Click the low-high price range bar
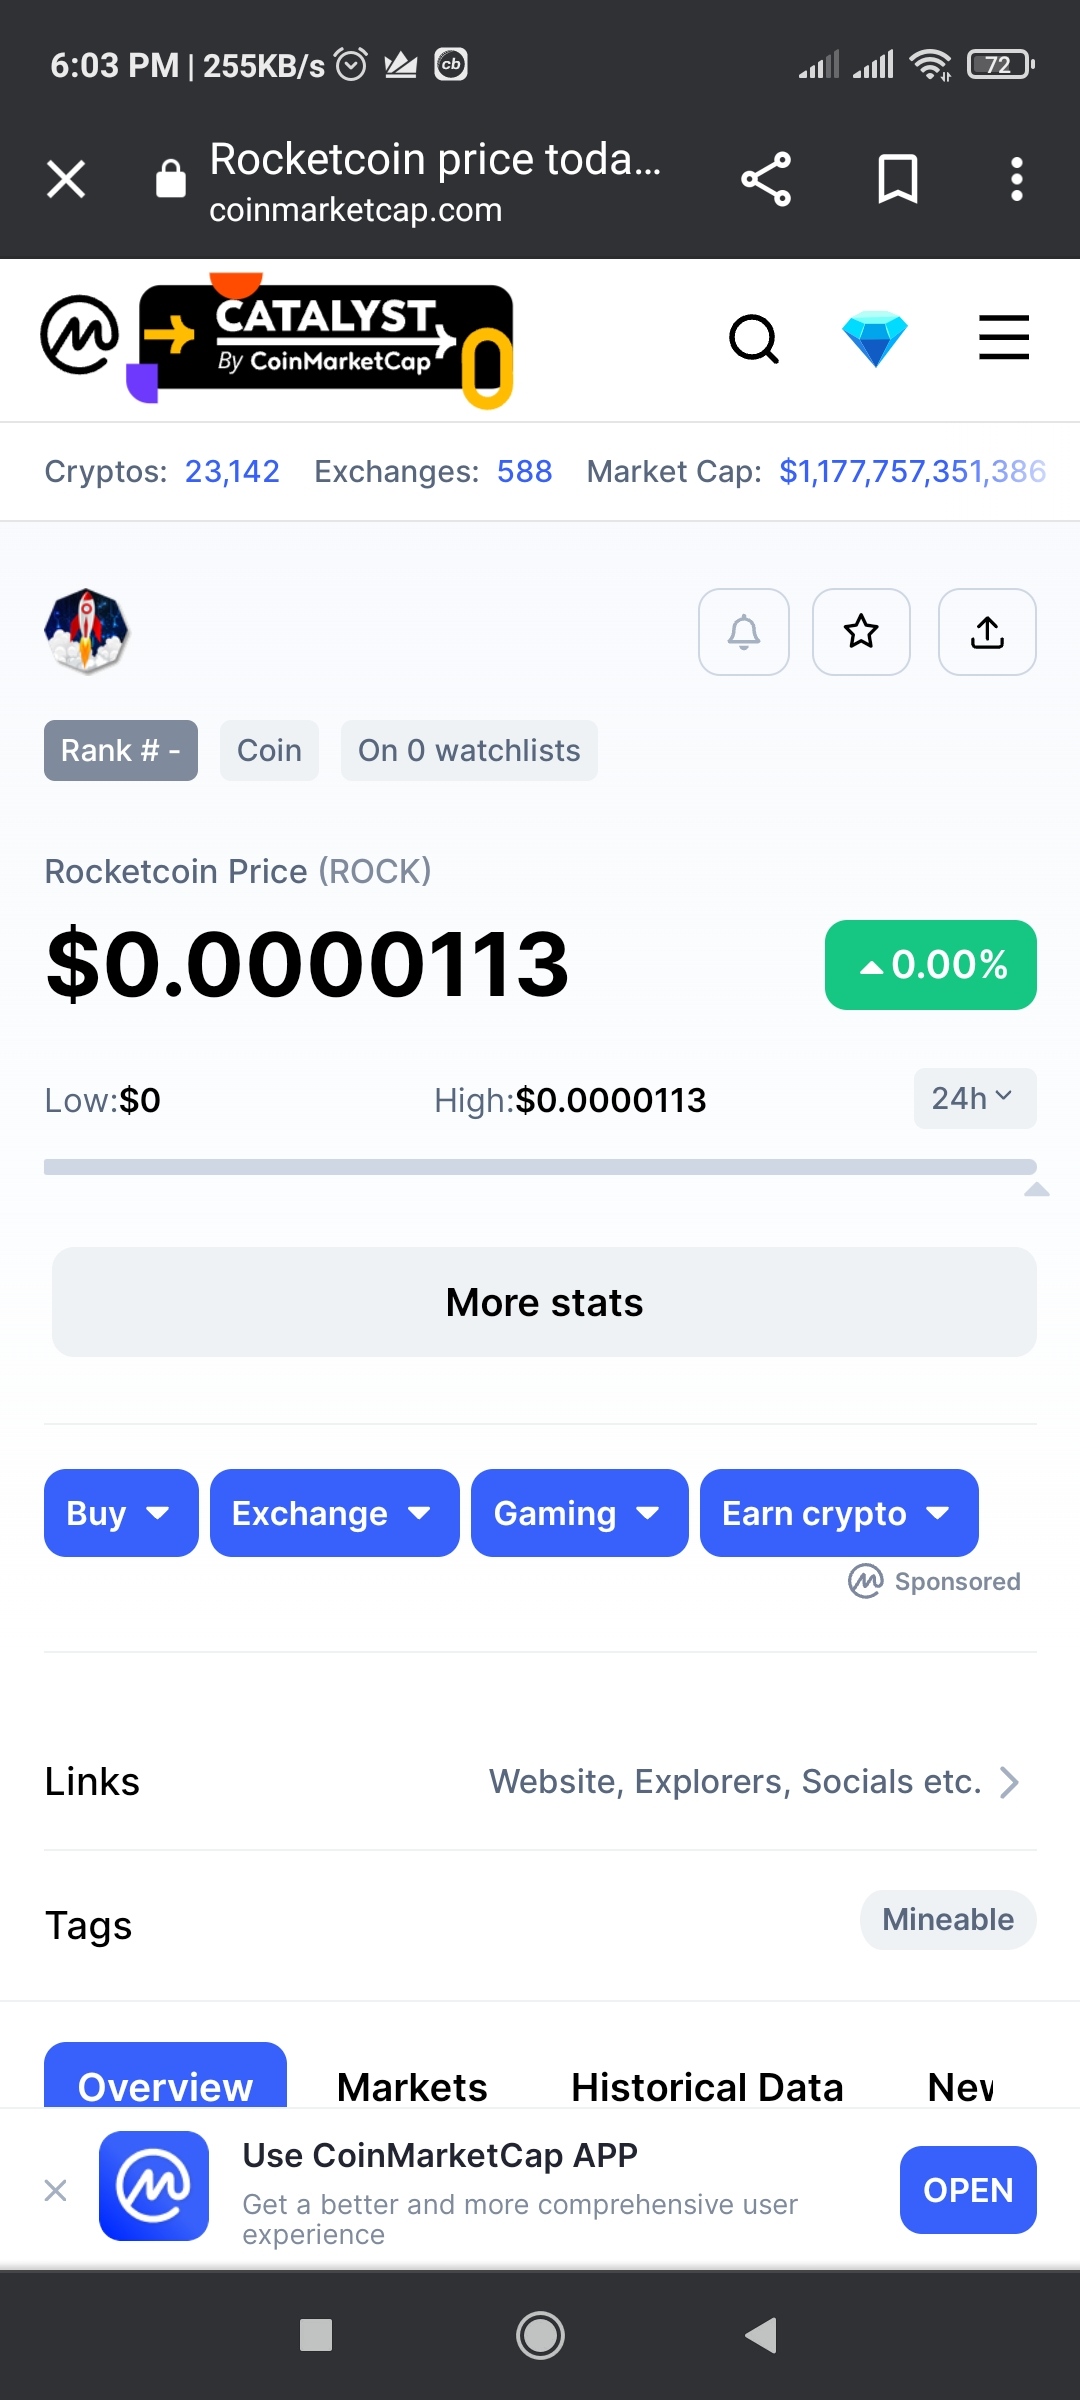The width and height of the screenshot is (1080, 2400). (x=540, y=1167)
